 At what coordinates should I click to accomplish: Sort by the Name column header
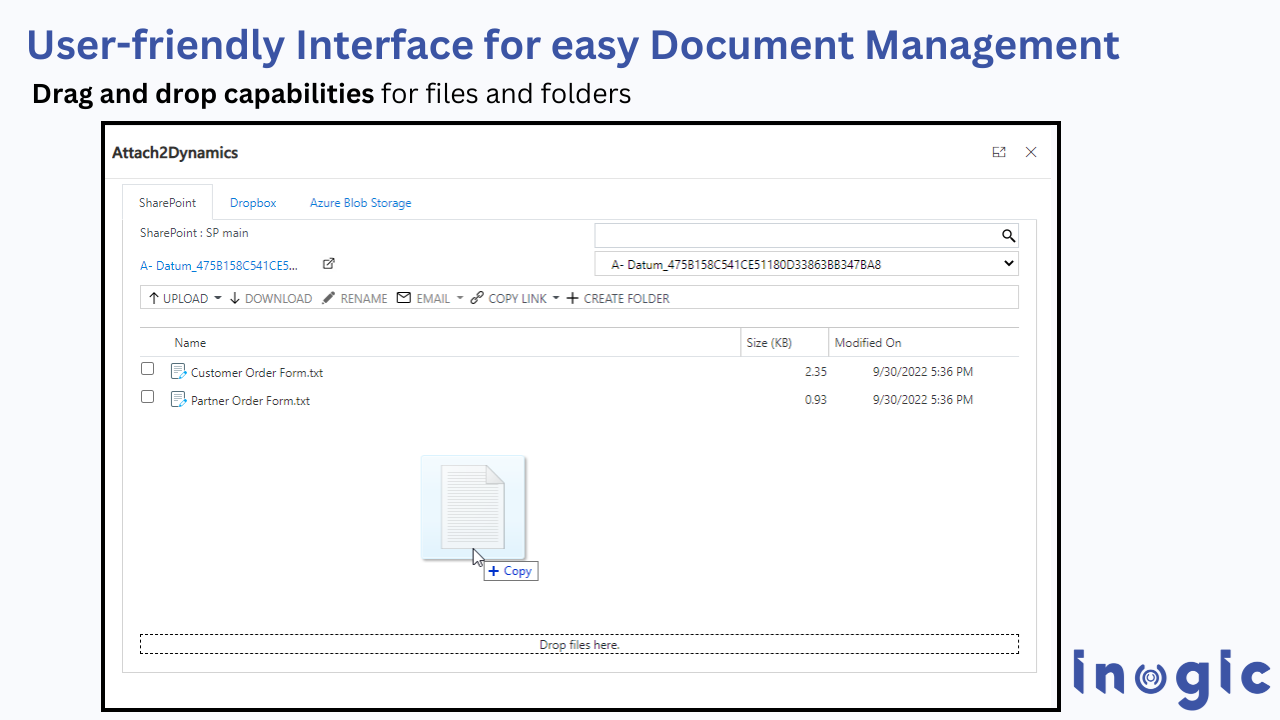click(190, 343)
